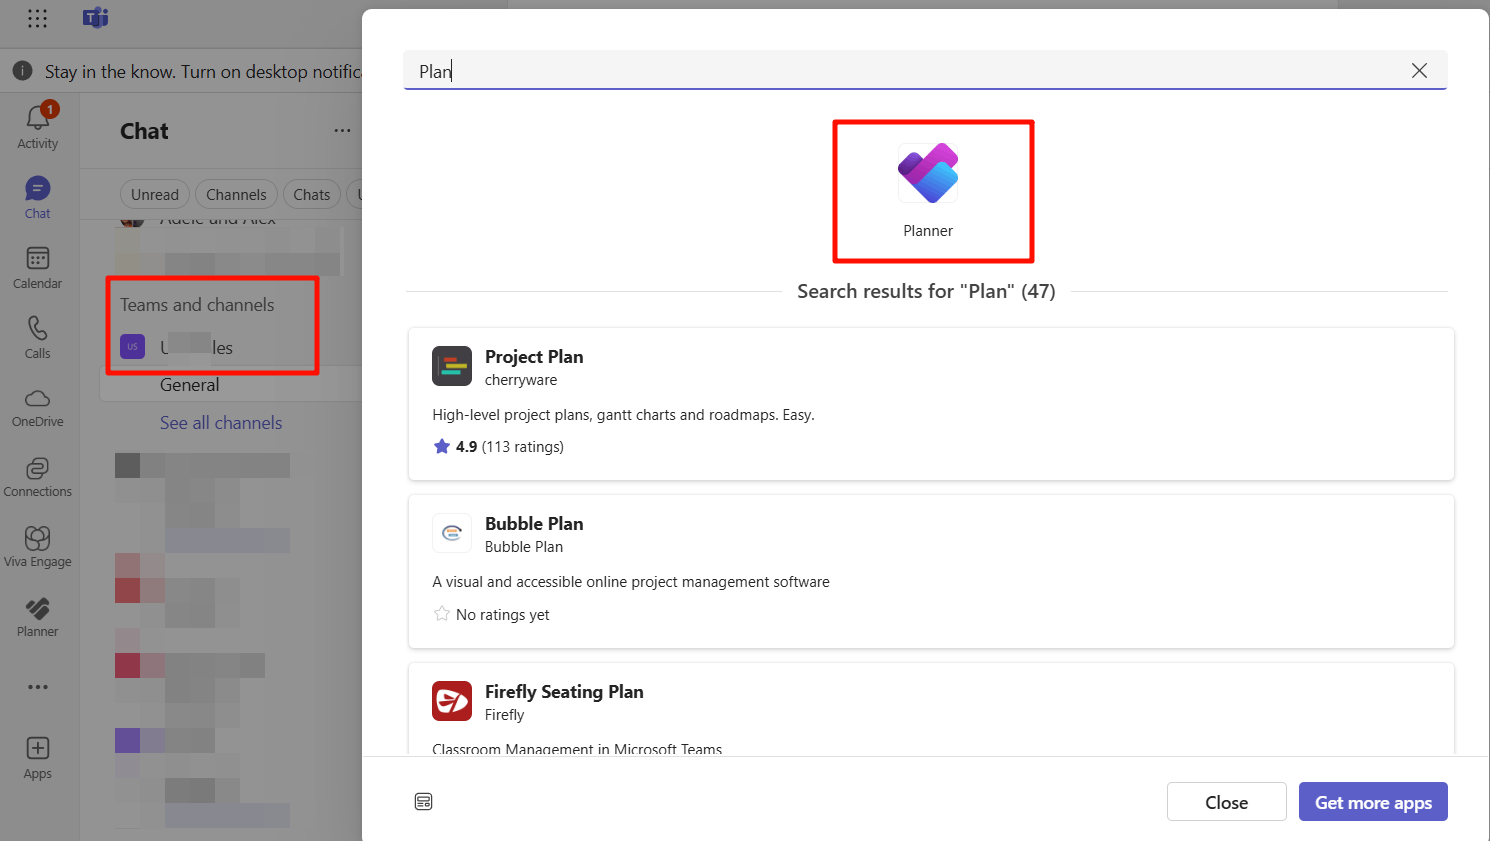Screen dimensions: 1490x841
Task: Click the Microsoft Teams logo
Action: [95, 19]
